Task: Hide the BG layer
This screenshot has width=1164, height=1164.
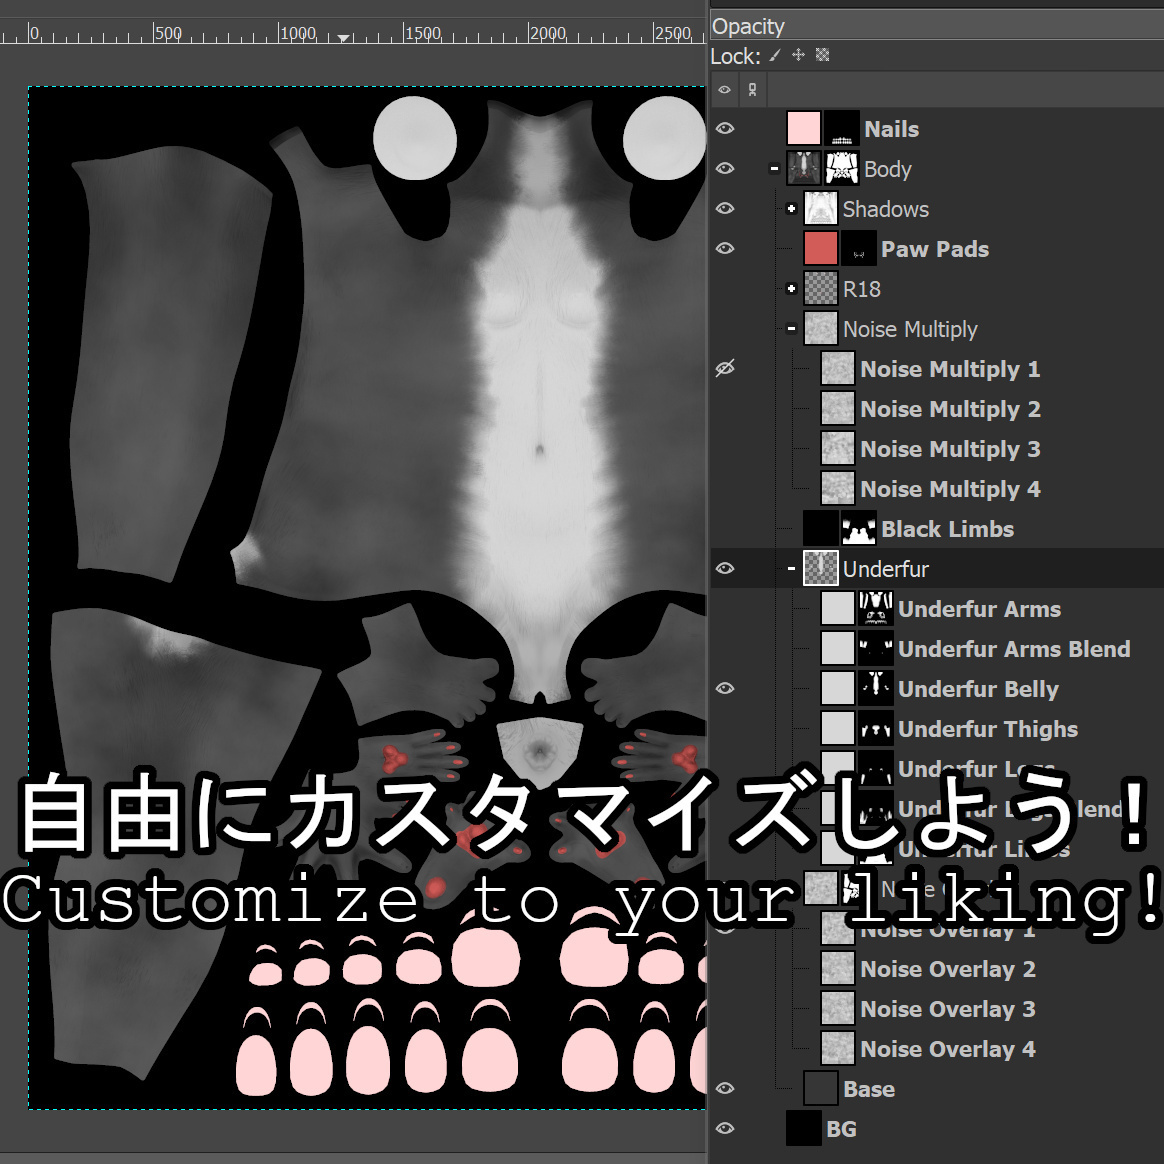Action: (725, 1128)
